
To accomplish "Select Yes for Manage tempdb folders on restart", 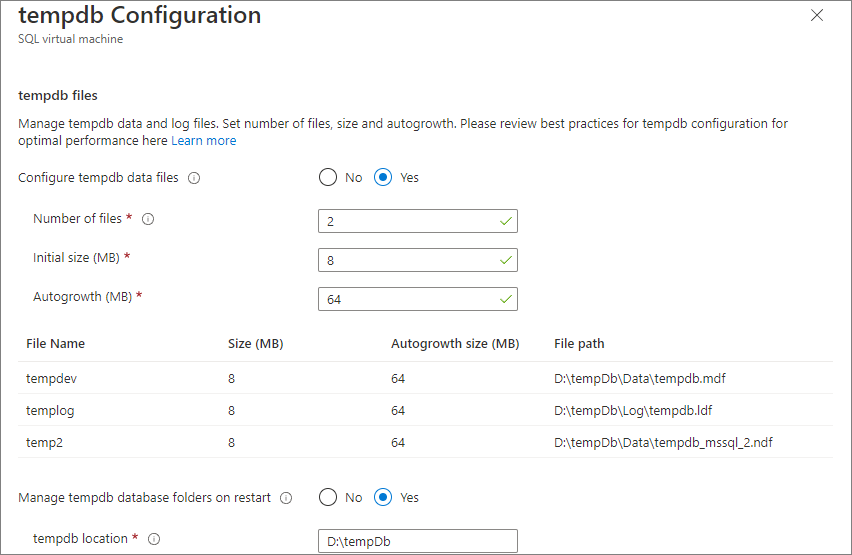I will coord(383,498).
